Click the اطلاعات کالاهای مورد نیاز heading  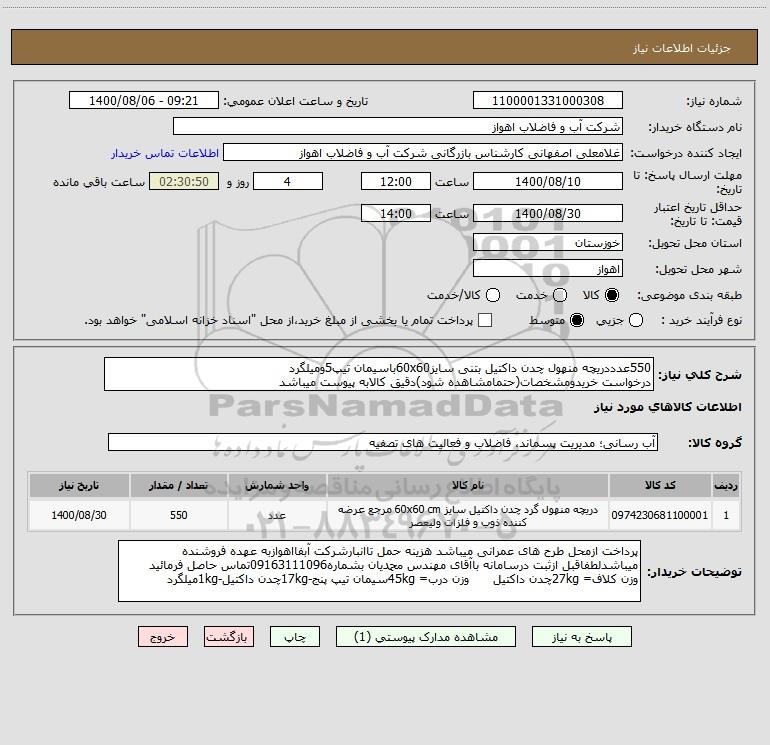click(667, 407)
